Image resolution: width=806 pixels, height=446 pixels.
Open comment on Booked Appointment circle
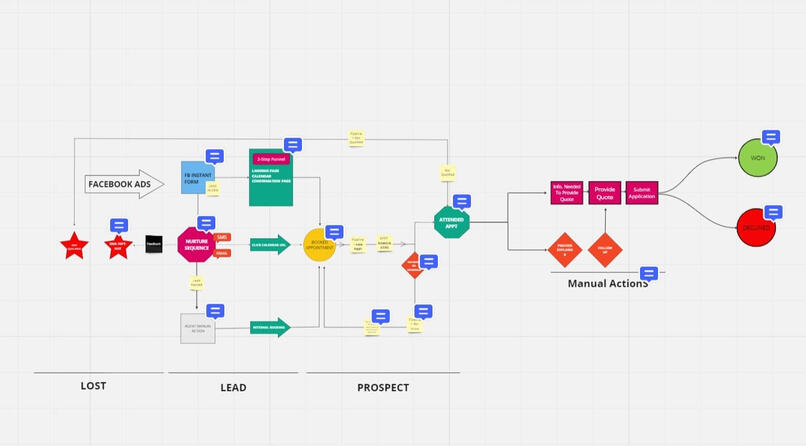click(334, 232)
